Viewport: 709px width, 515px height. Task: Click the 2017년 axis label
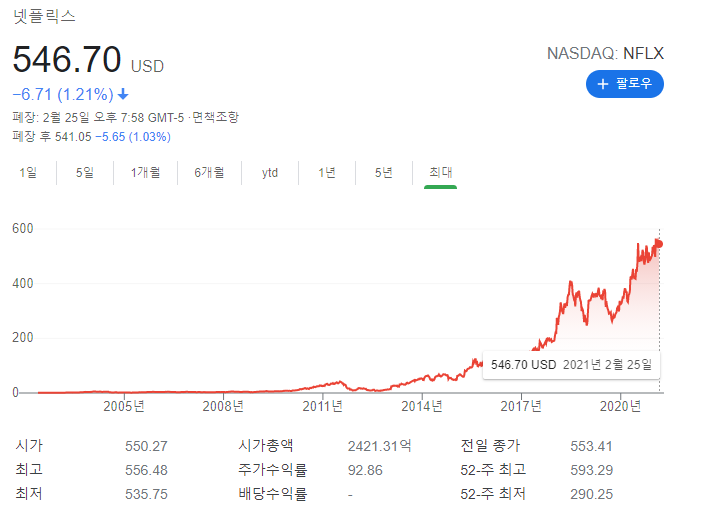[521, 406]
